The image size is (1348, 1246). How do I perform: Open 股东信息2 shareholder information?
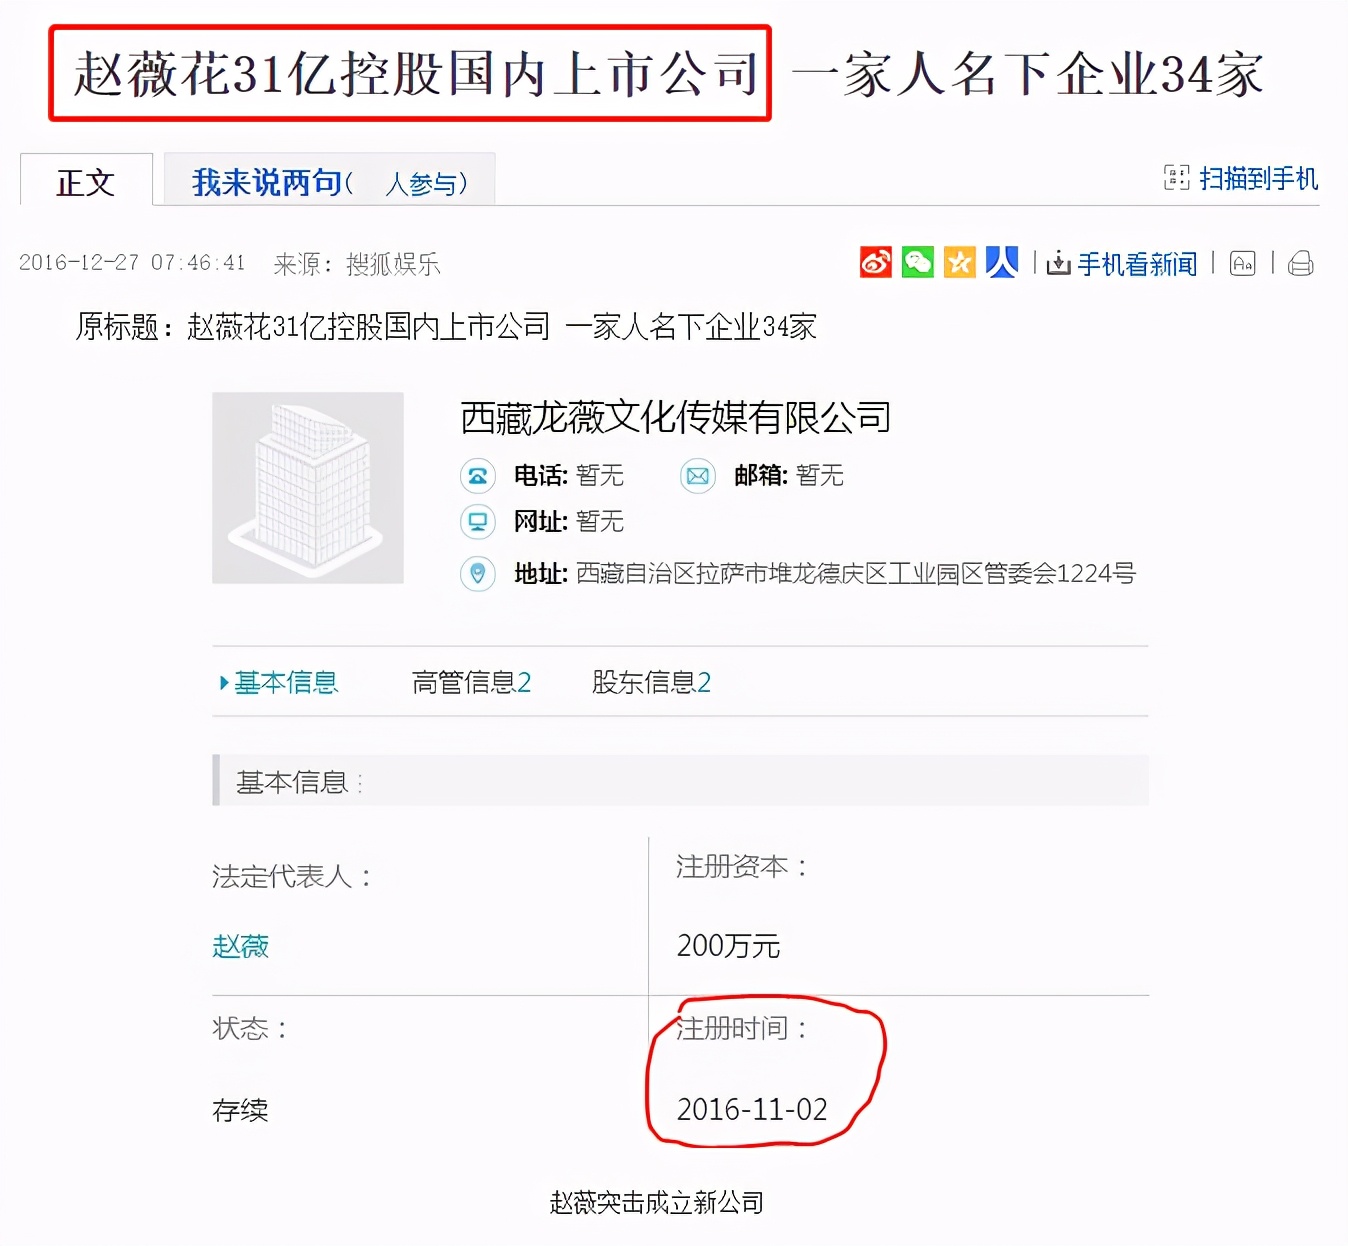click(649, 682)
